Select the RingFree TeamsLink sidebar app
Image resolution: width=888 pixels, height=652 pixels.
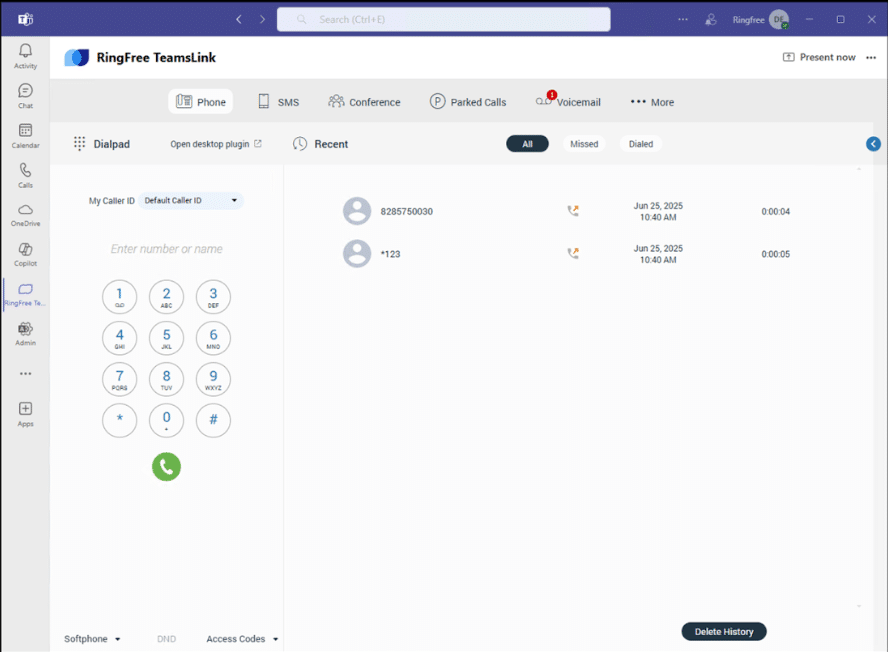pos(25,295)
